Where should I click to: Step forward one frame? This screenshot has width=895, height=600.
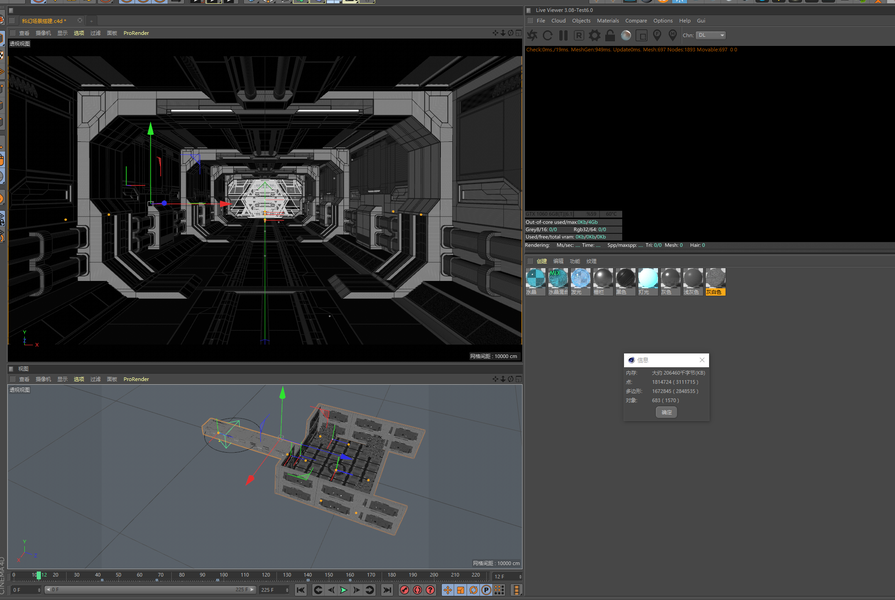point(357,590)
